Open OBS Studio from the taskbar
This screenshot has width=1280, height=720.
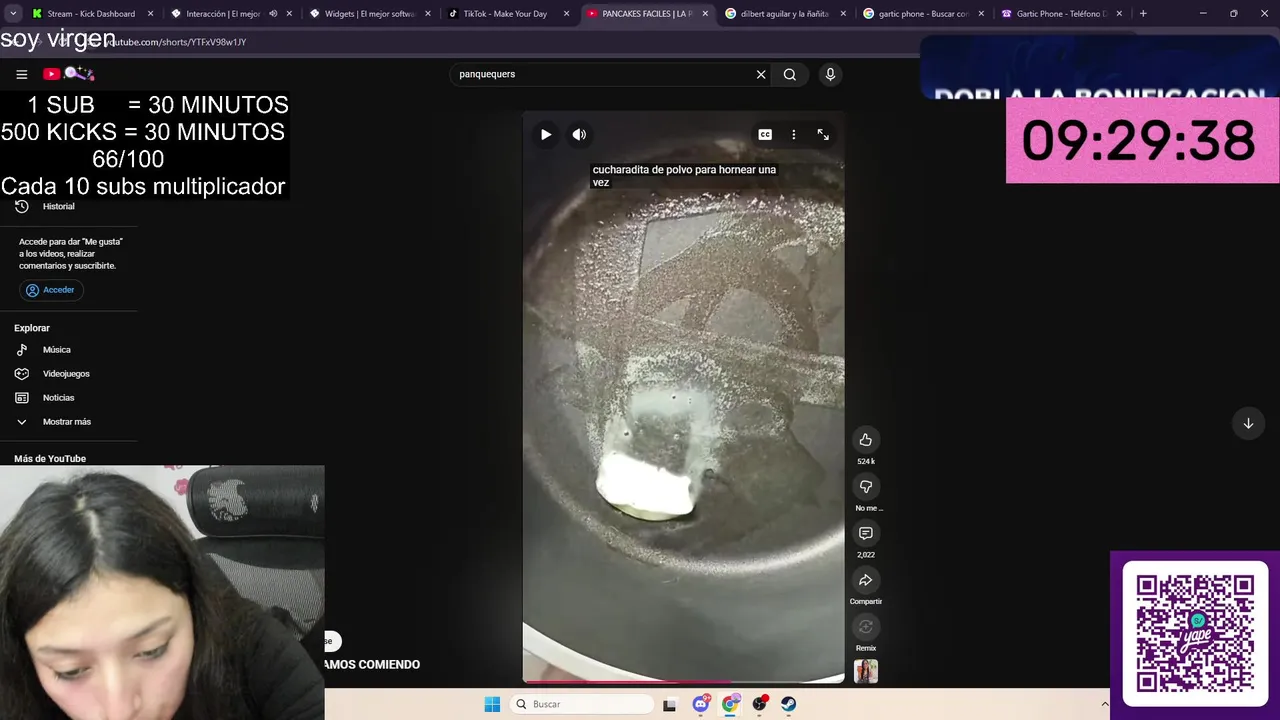[760, 704]
